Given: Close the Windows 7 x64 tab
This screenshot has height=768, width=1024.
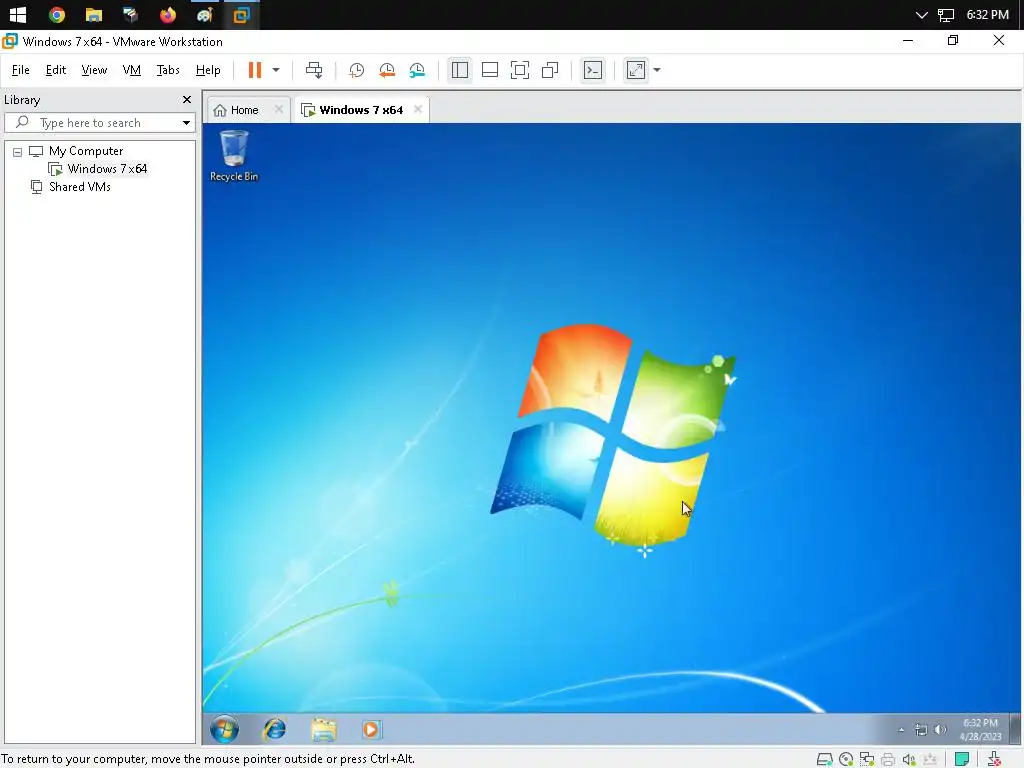Looking at the screenshot, I should coord(418,109).
